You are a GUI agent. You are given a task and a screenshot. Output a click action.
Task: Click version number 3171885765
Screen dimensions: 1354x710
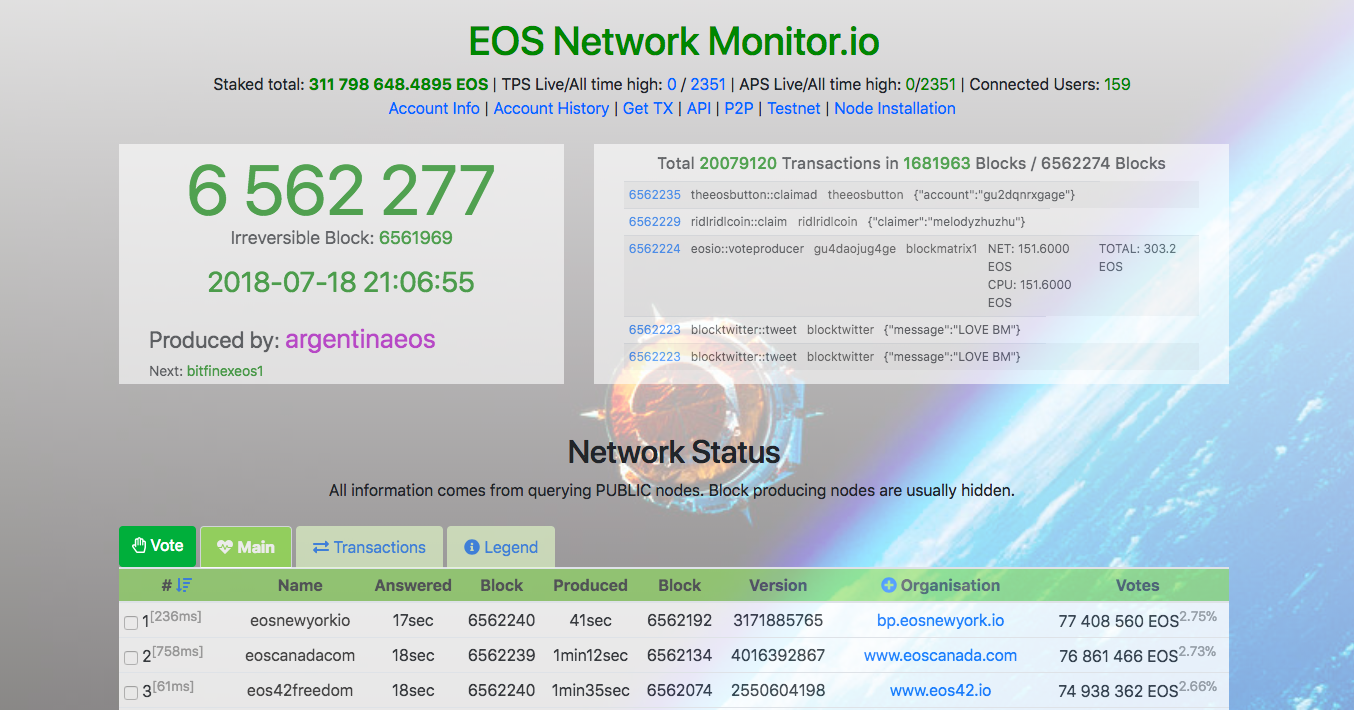[778, 620]
